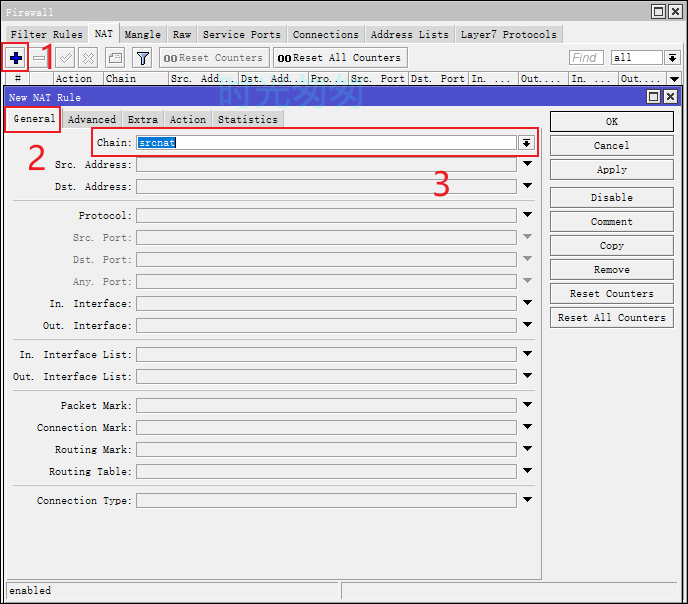Open the Raw tab
The width and height of the screenshot is (688, 604).
pyautogui.click(x=182, y=34)
